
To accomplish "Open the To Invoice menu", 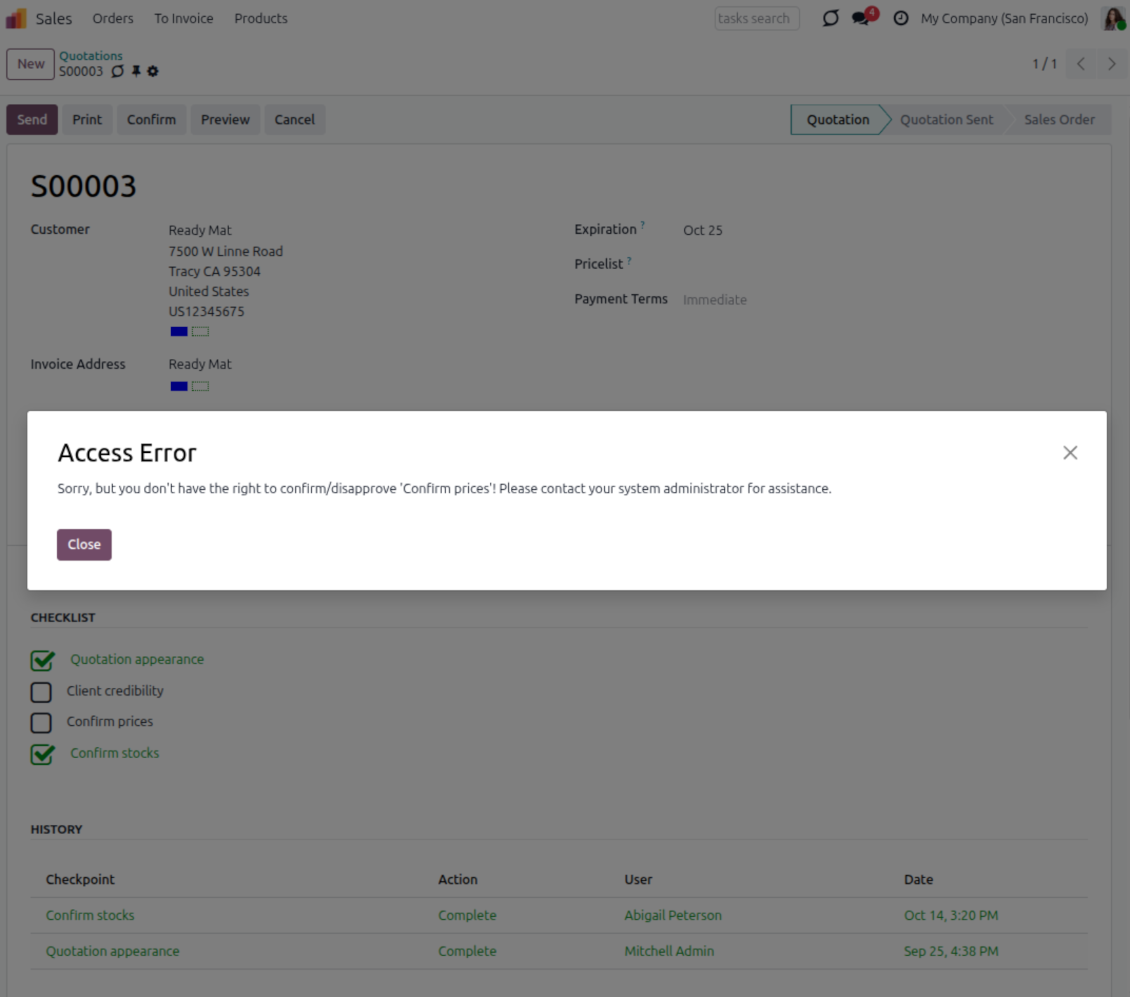I will (183, 18).
